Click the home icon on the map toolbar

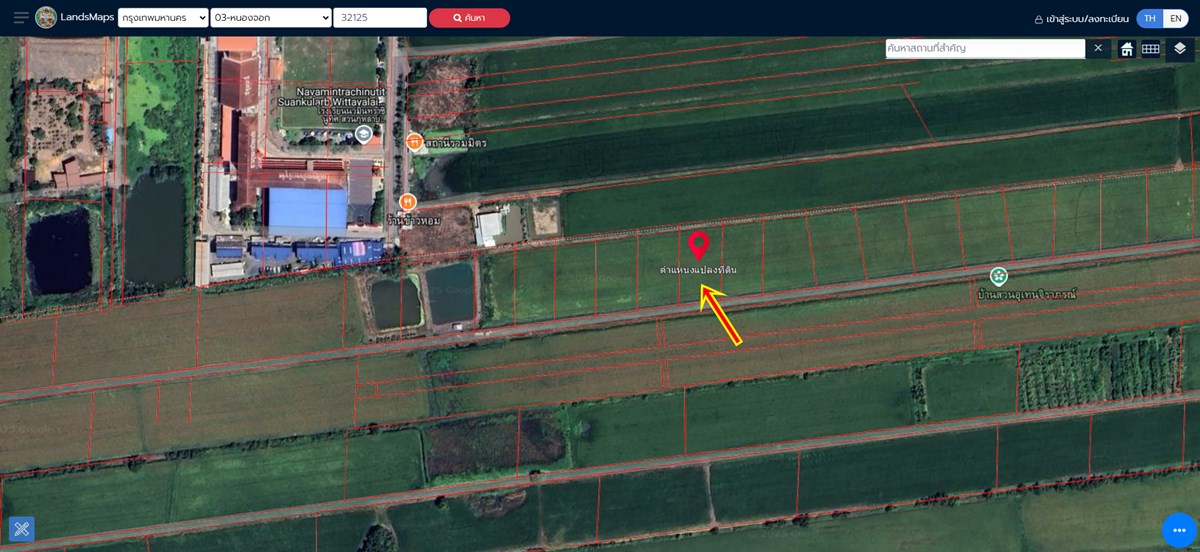1127,49
